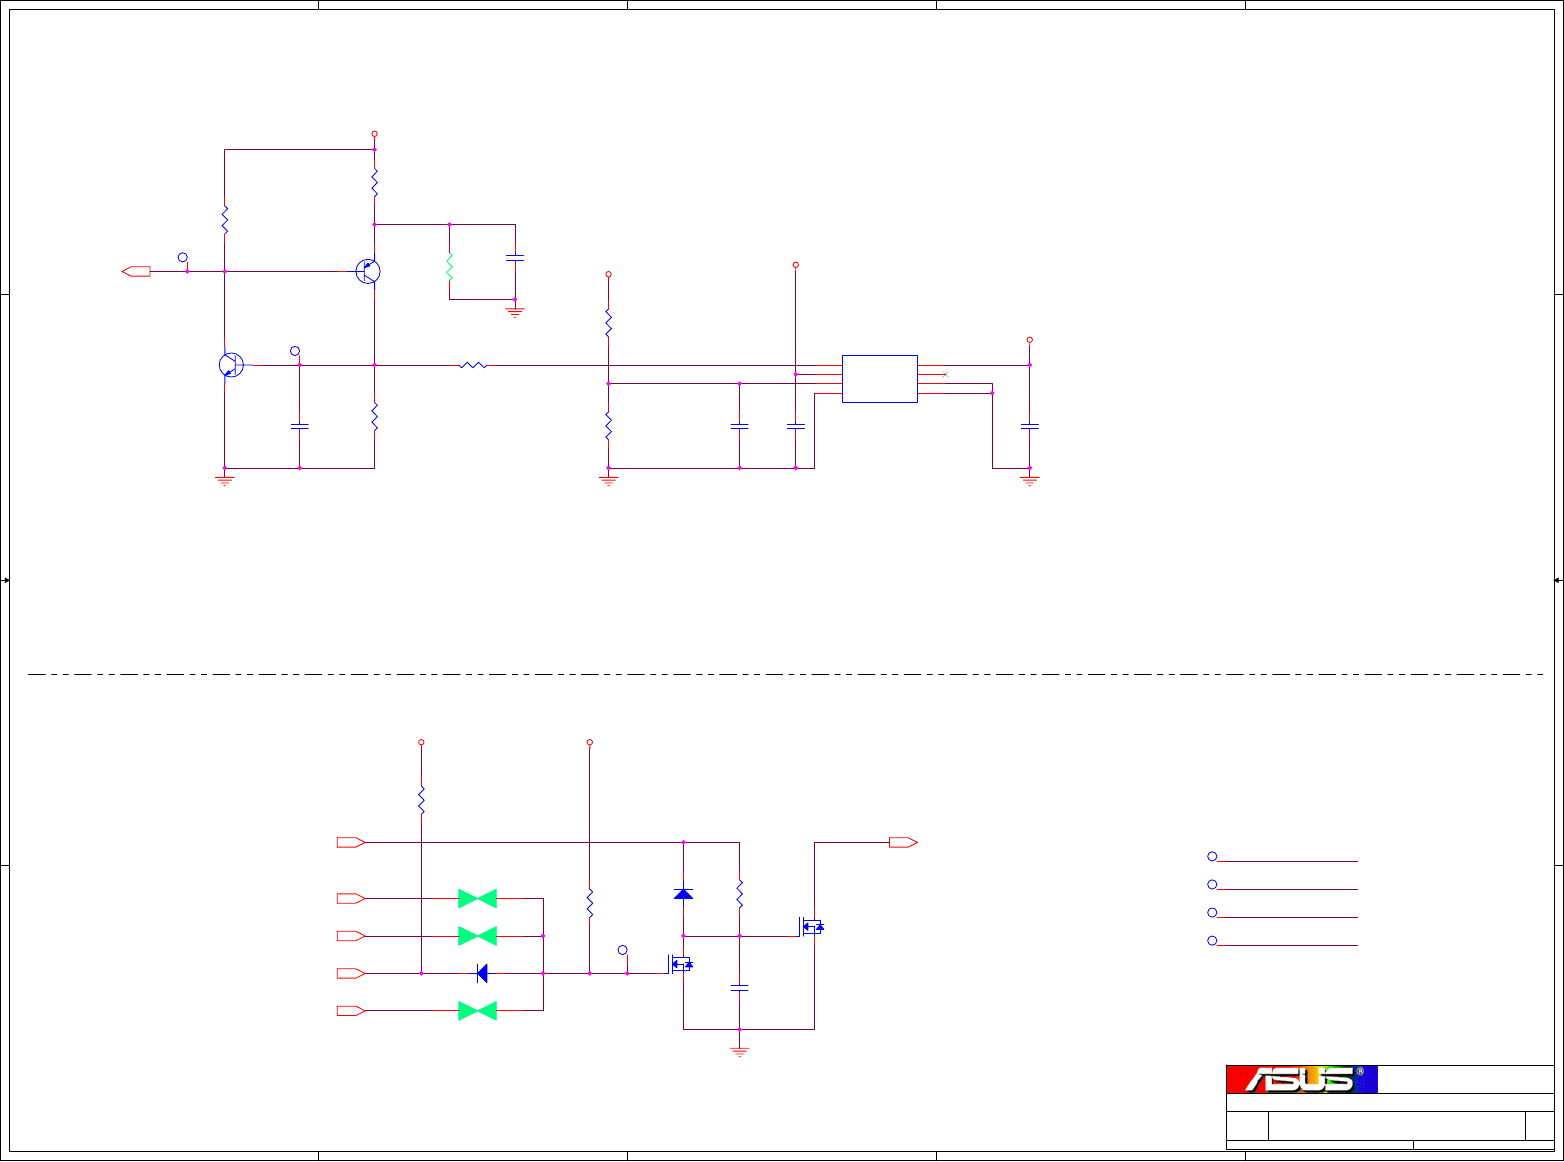Image resolution: width=1564 pixels, height=1162 pixels.
Task: Select the capacitor on IC output rail
Action: (x=1029, y=427)
